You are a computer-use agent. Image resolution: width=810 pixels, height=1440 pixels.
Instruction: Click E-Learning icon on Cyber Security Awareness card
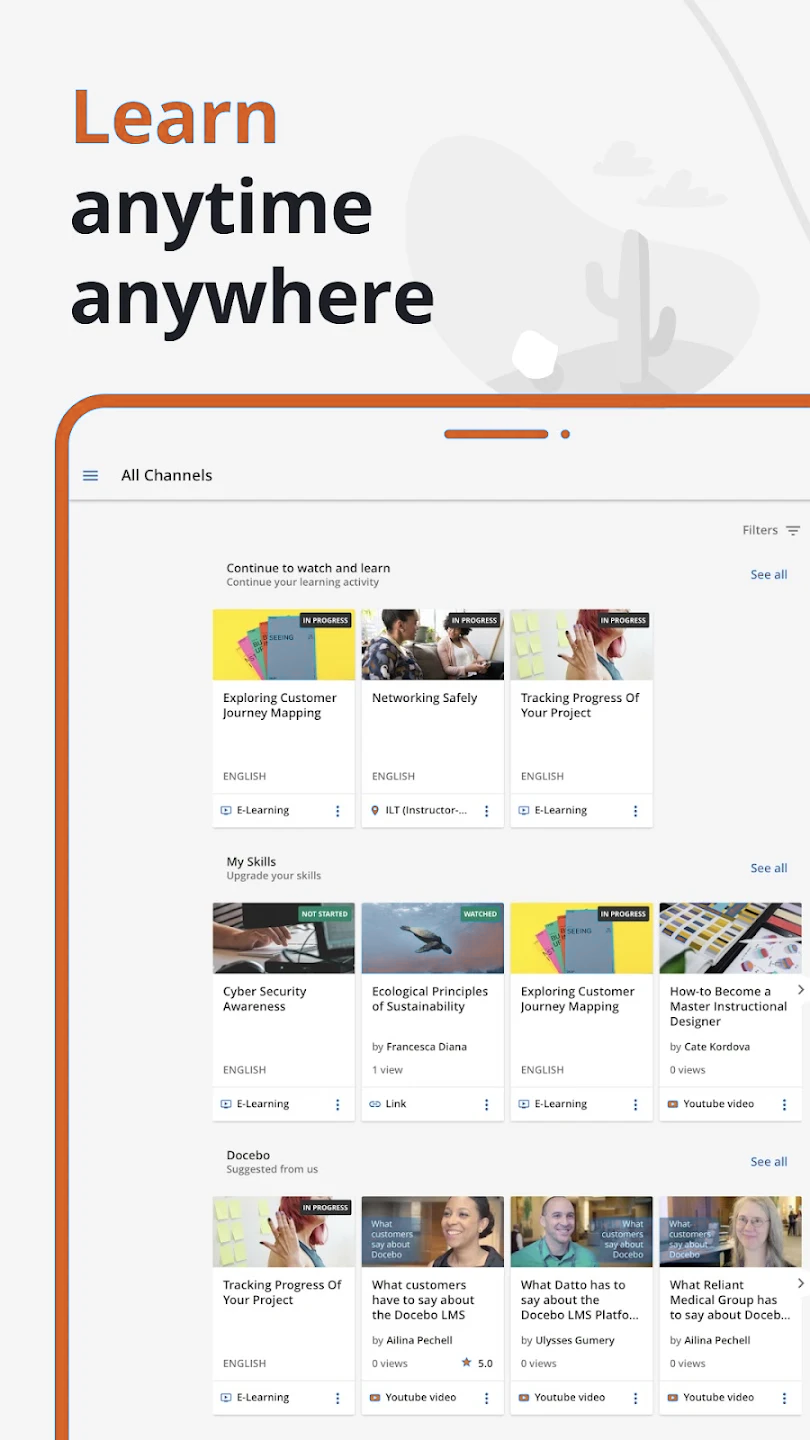click(x=226, y=1104)
